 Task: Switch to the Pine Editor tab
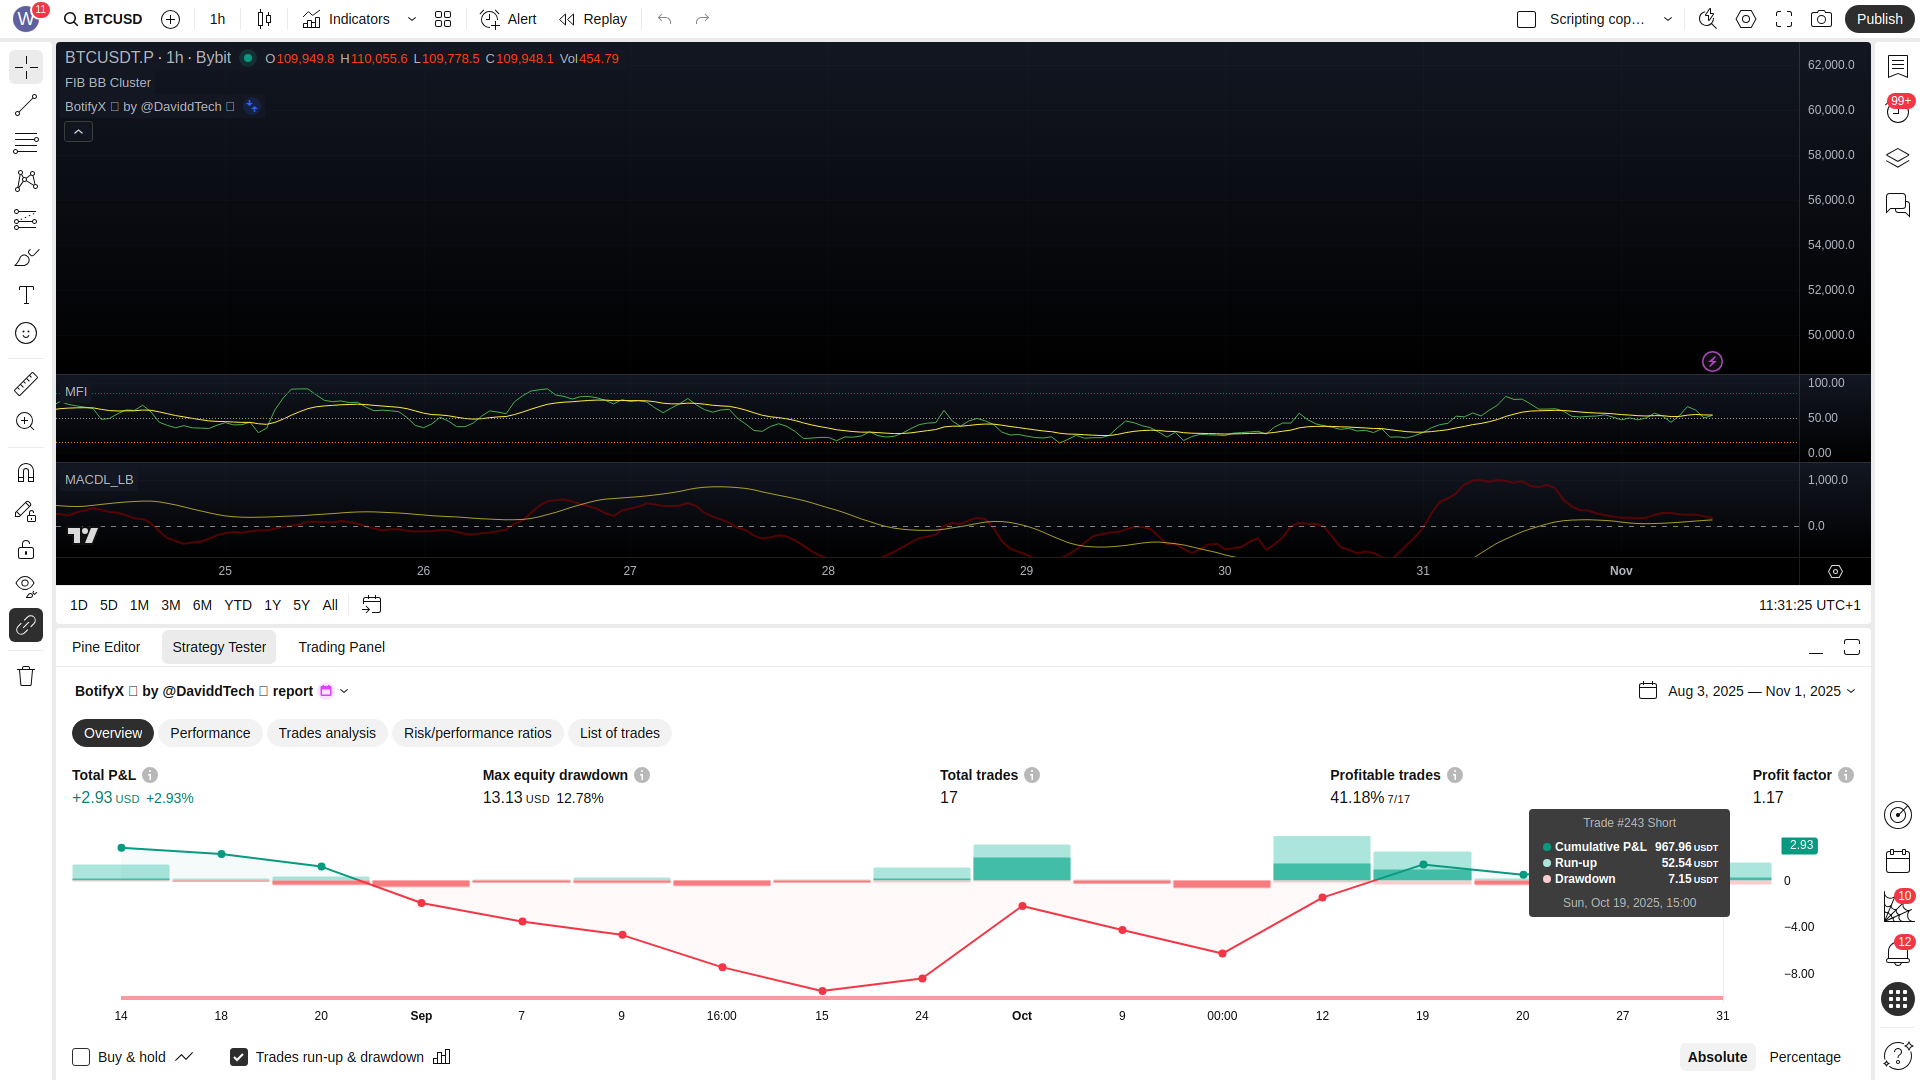106,647
